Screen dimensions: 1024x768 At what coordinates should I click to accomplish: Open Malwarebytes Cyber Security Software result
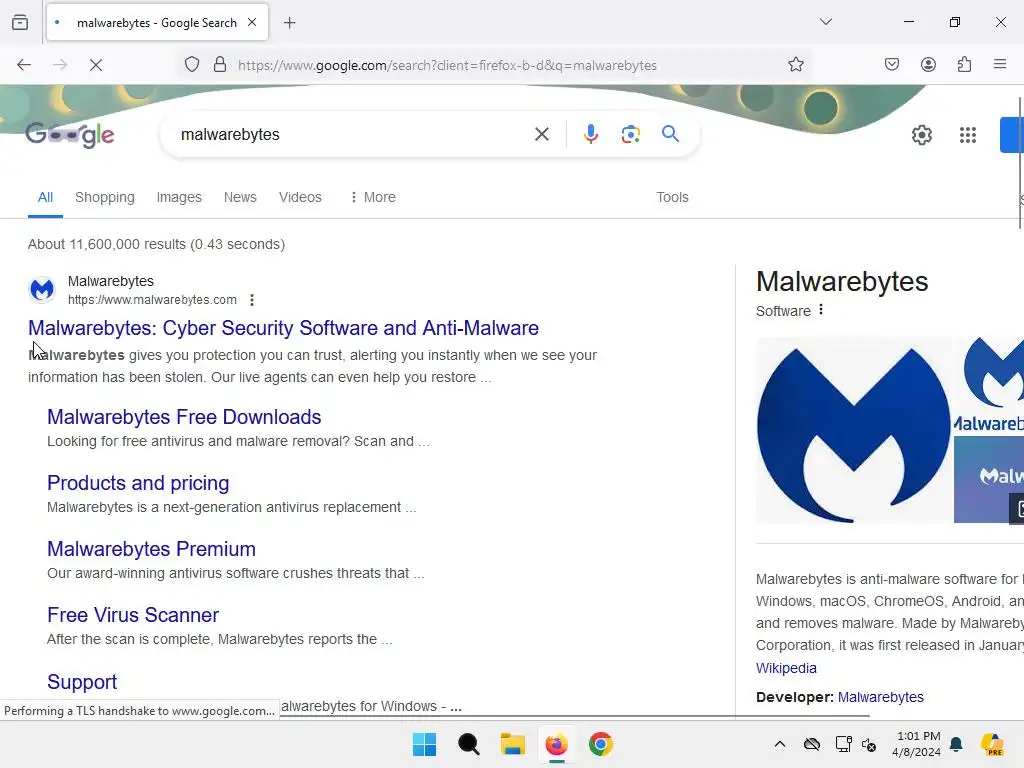pos(283,328)
